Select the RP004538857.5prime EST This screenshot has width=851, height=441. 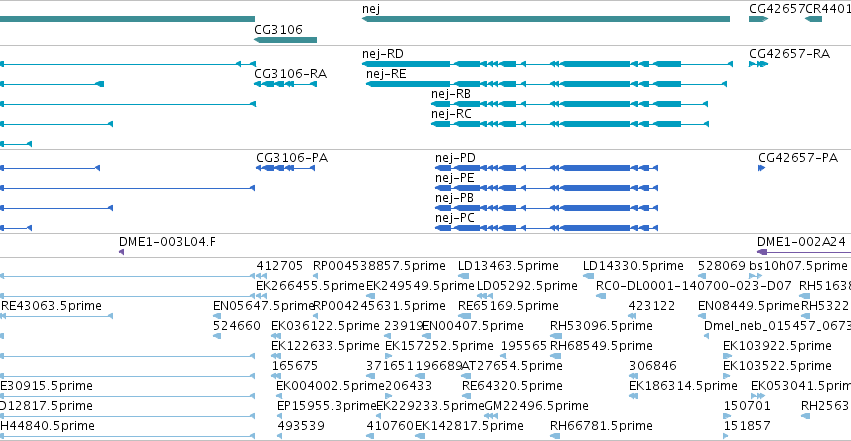pyautogui.click(x=379, y=266)
